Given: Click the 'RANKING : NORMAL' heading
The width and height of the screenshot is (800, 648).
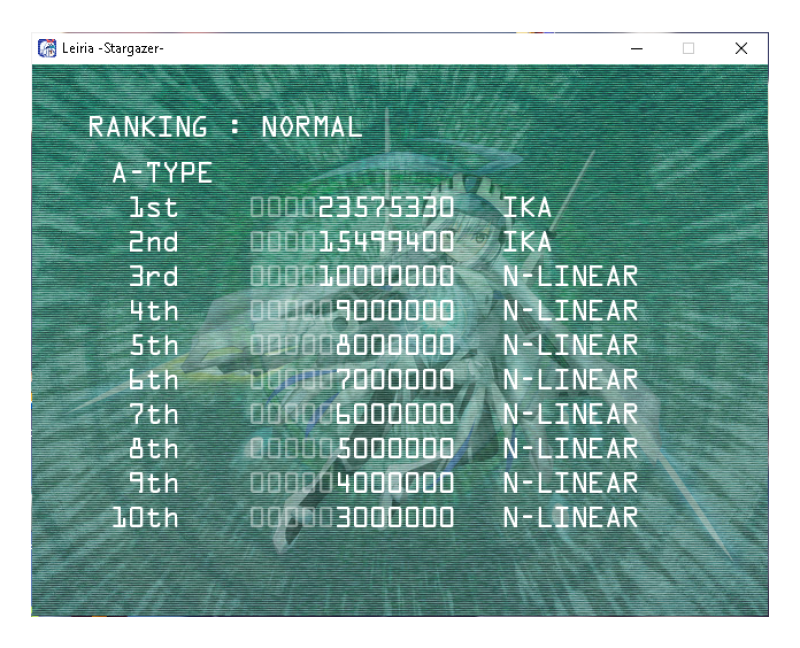Looking at the screenshot, I should [225, 127].
